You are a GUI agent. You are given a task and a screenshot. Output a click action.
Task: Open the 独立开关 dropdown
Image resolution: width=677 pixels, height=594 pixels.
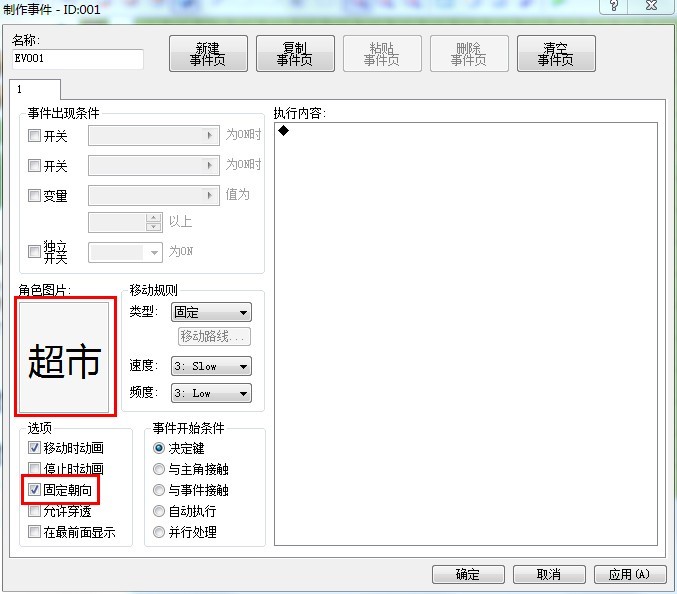(x=125, y=253)
